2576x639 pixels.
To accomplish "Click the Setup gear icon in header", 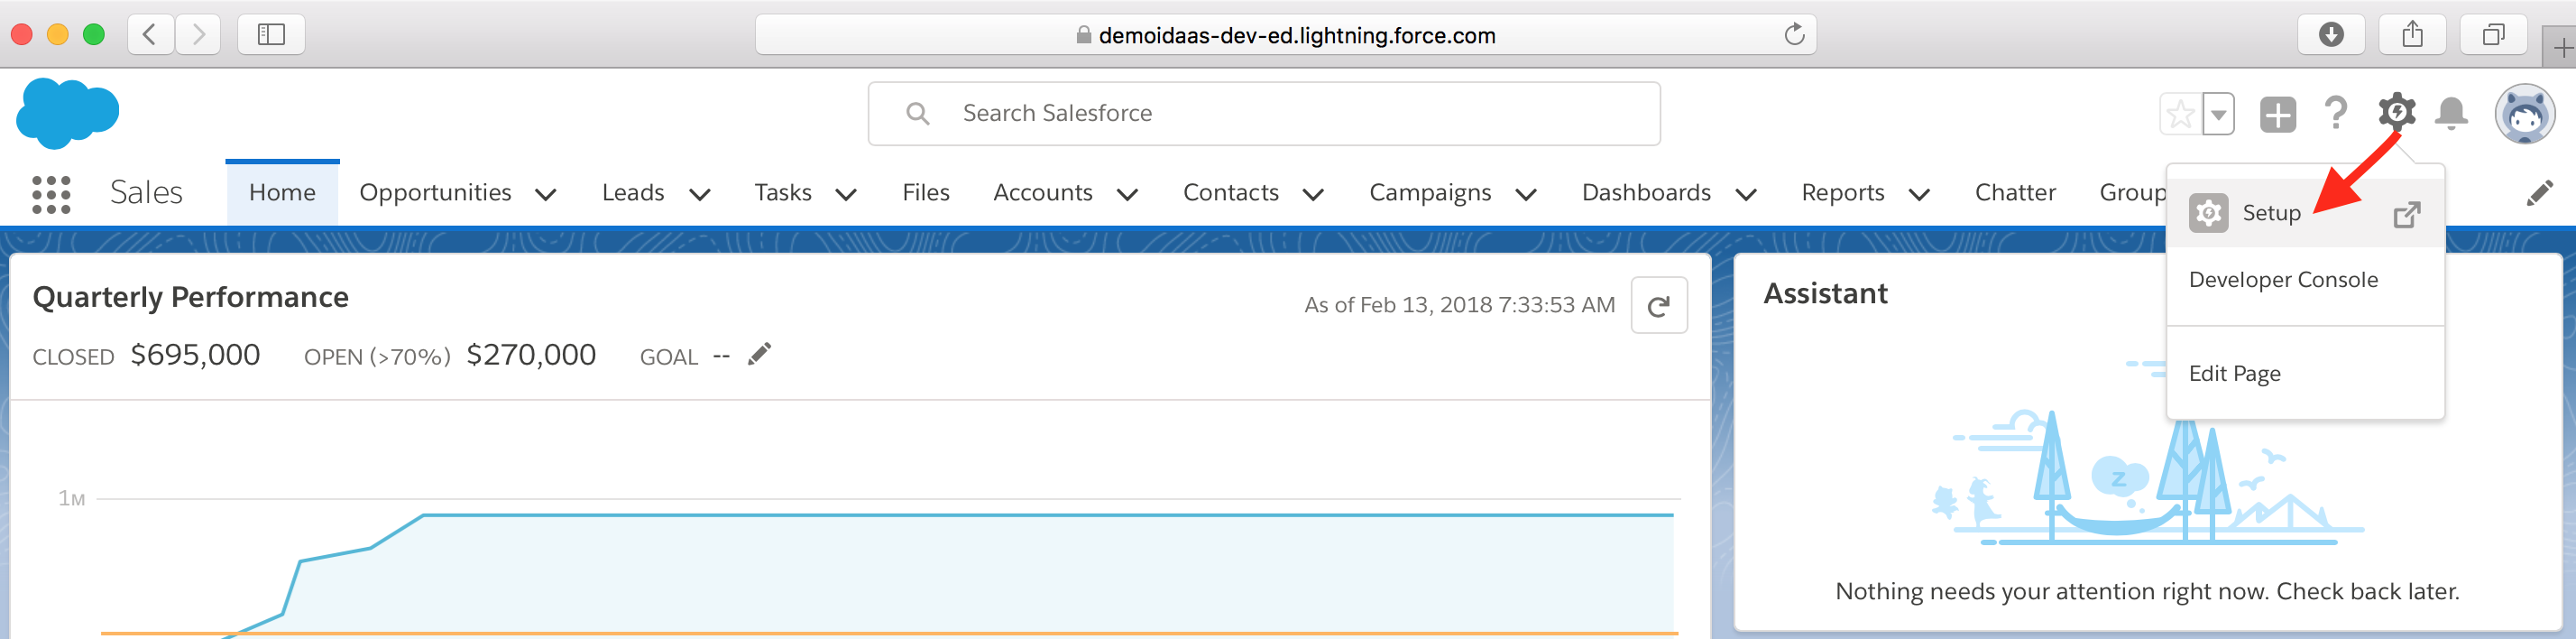I will click(2396, 112).
